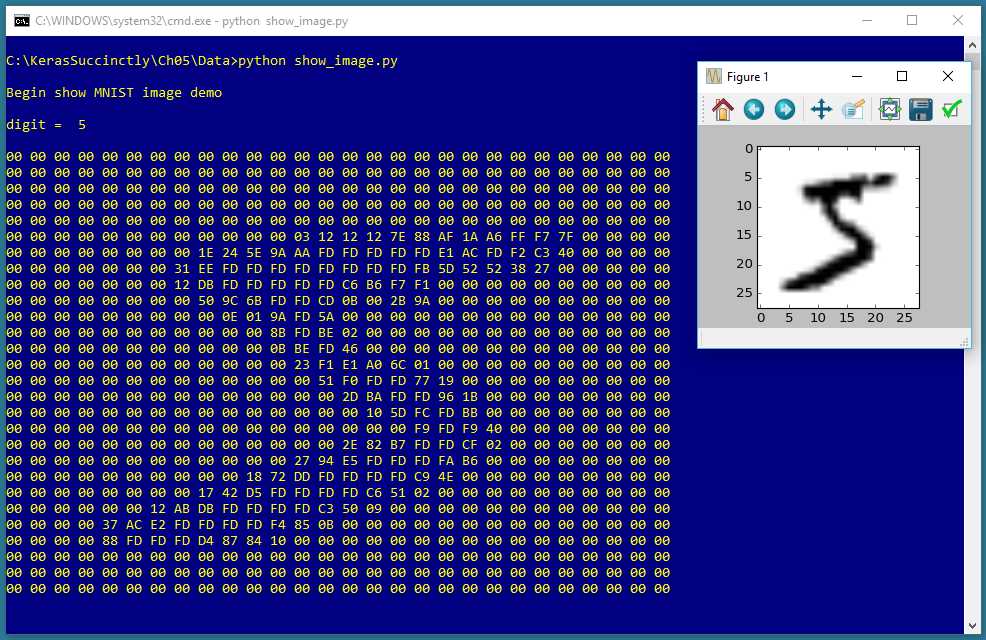The width and height of the screenshot is (986, 640).
Task: Click the matplotlib icon in Figure 1 titlebar
Action: point(712,76)
